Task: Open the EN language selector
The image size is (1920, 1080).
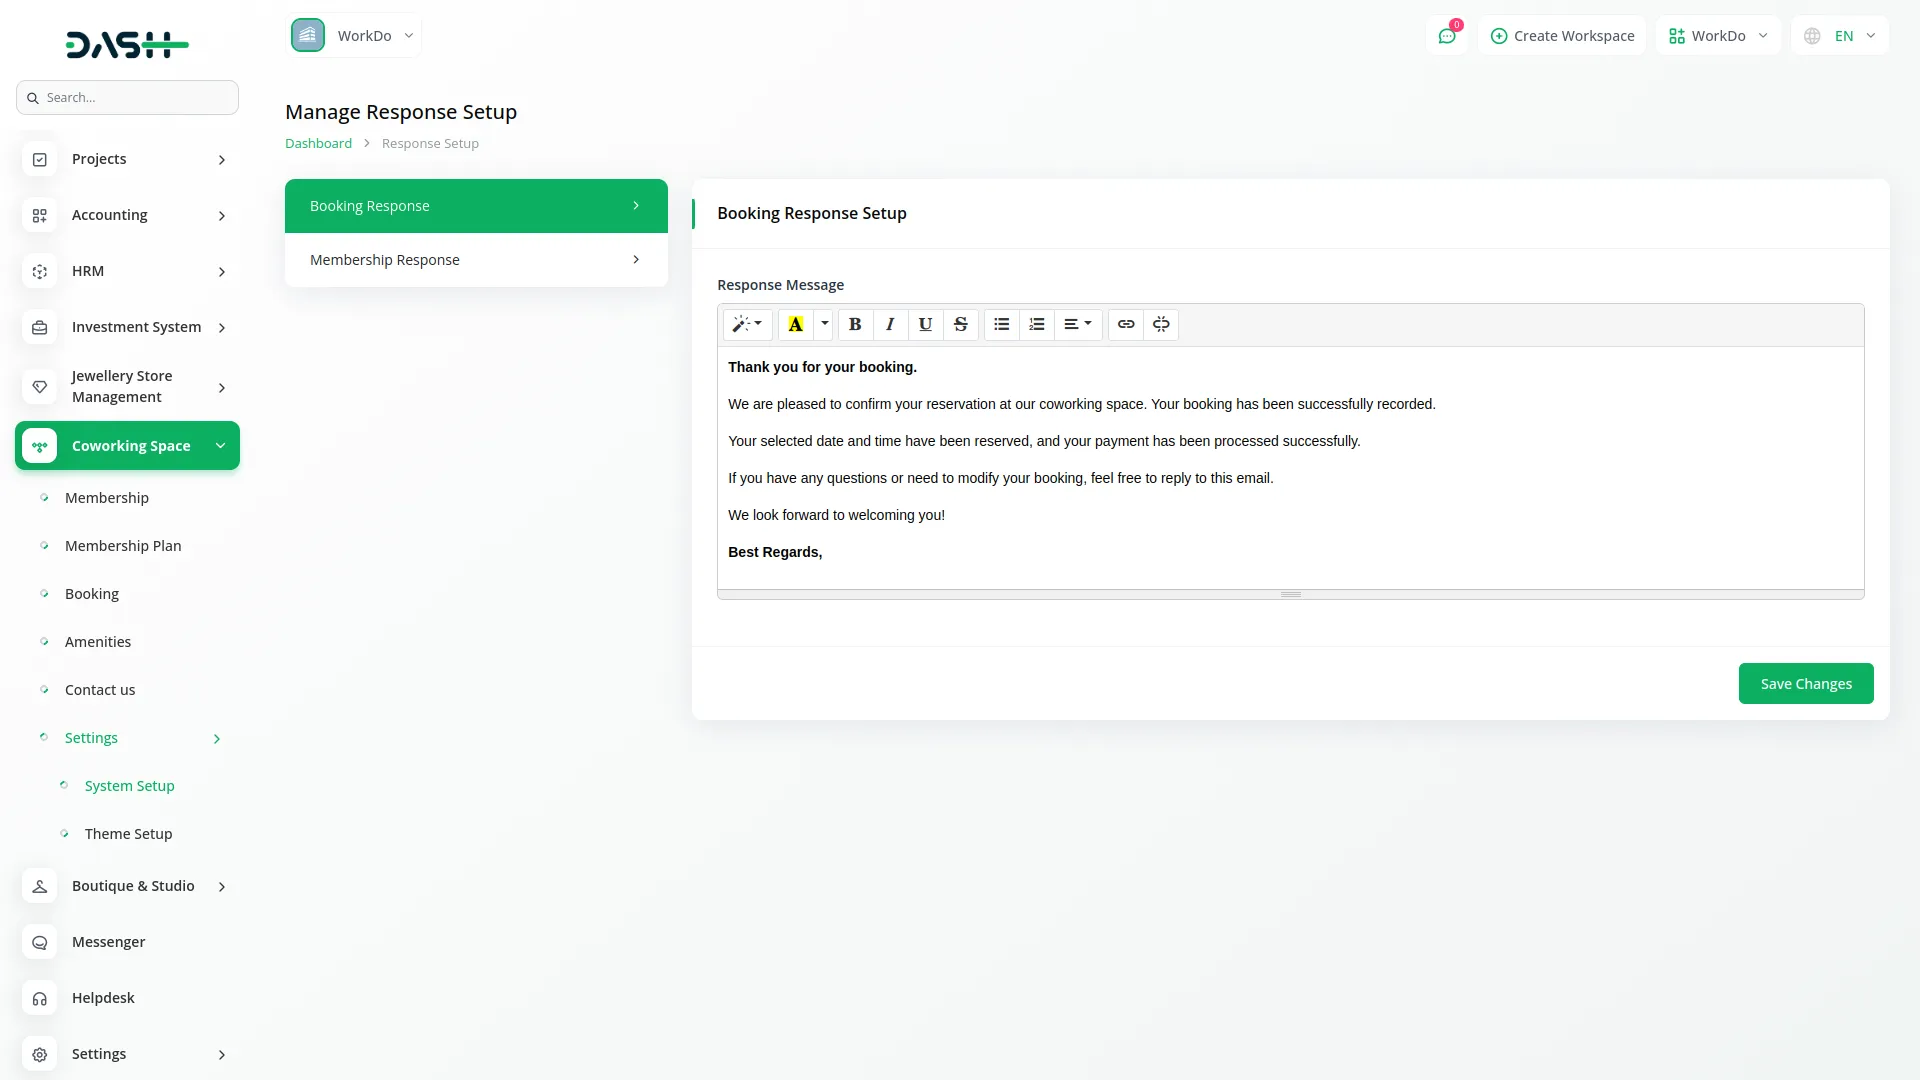Action: (x=1840, y=35)
